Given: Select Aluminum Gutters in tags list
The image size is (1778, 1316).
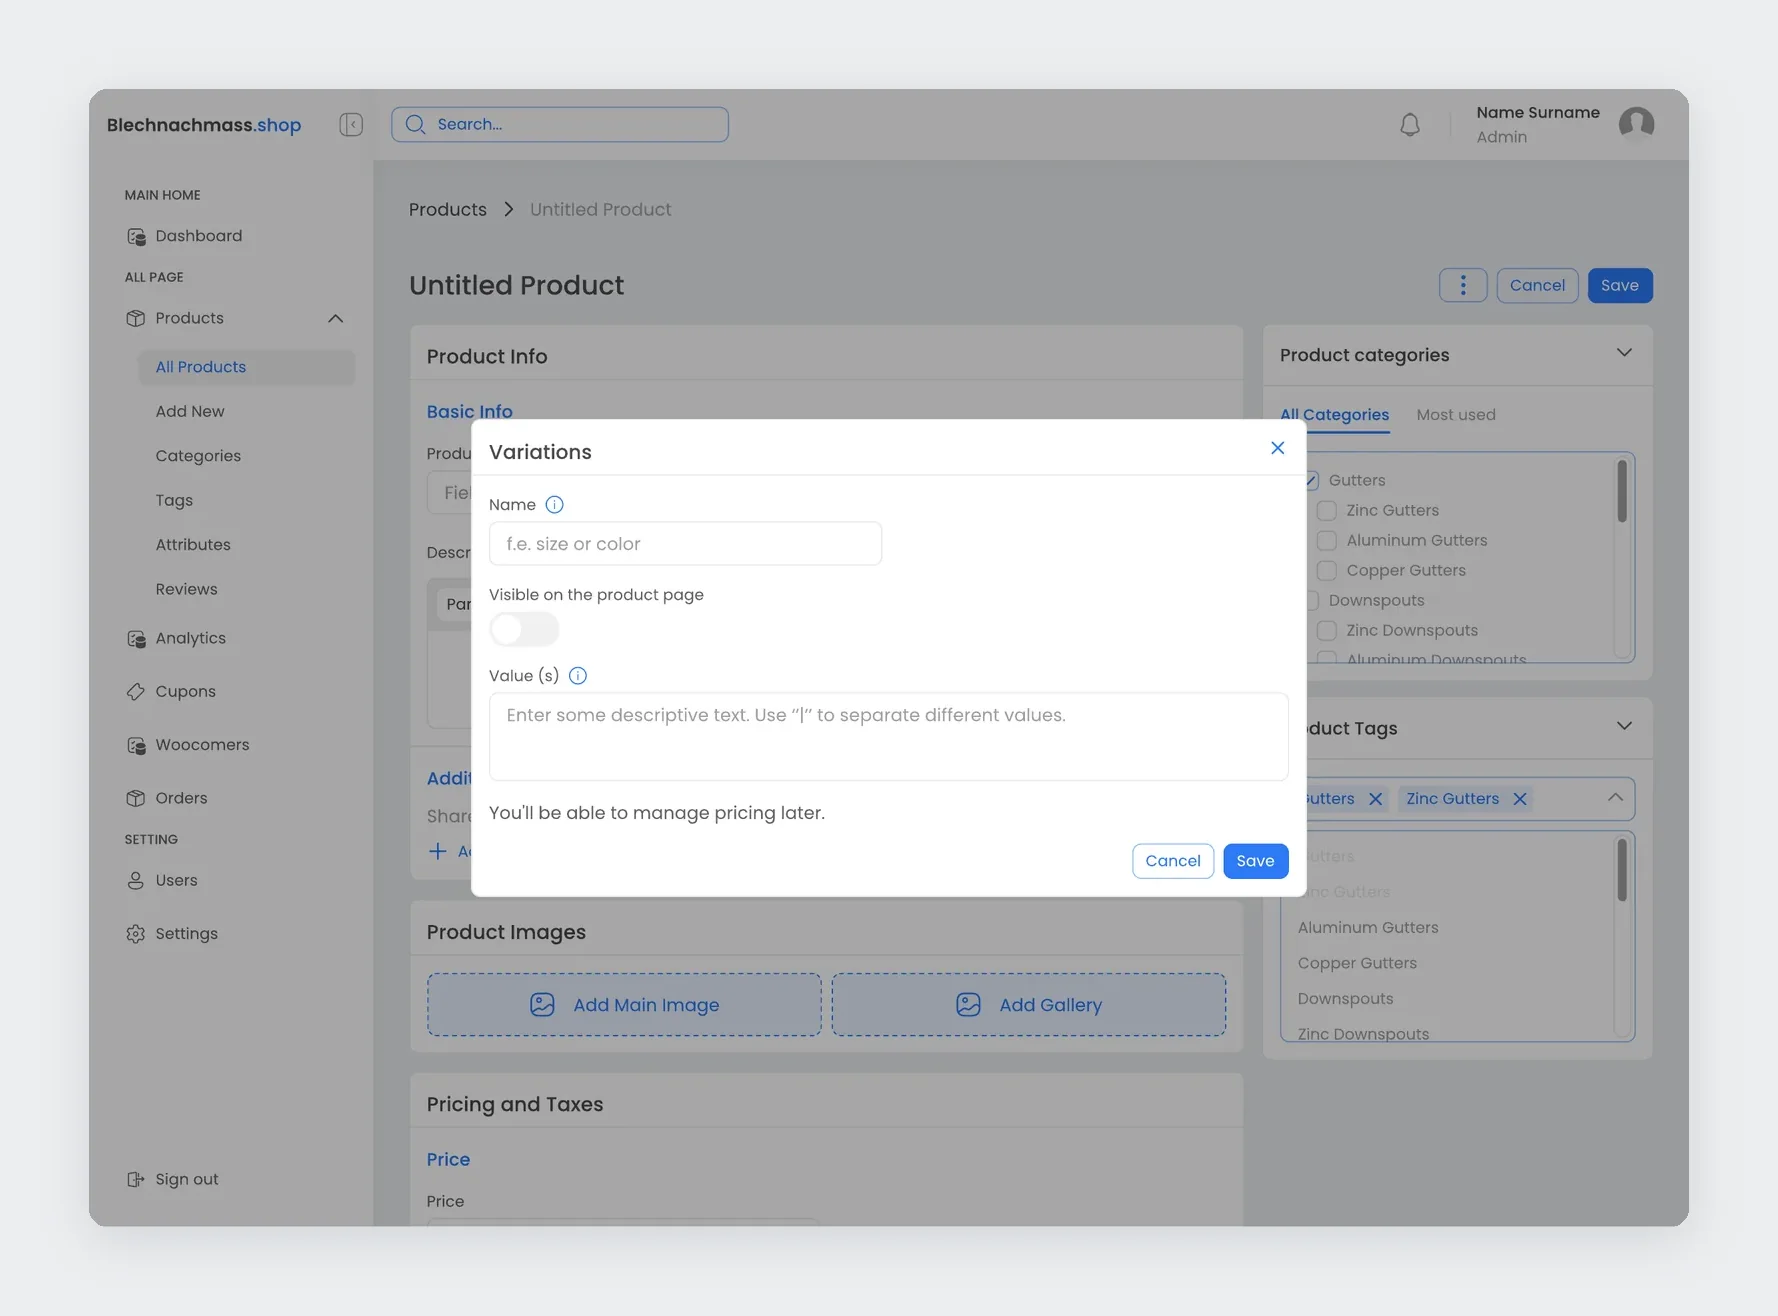Looking at the screenshot, I should (1367, 927).
